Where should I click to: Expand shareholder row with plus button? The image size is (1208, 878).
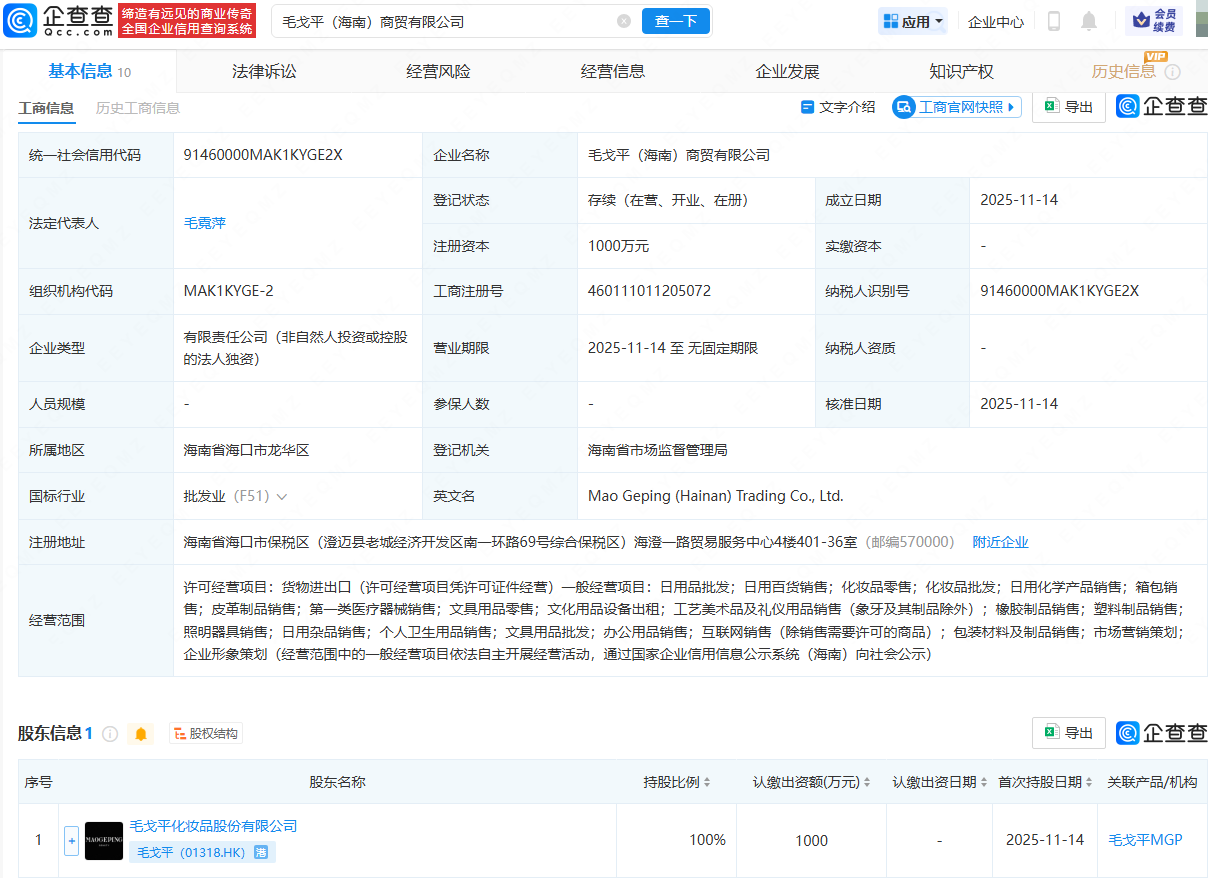click(71, 840)
